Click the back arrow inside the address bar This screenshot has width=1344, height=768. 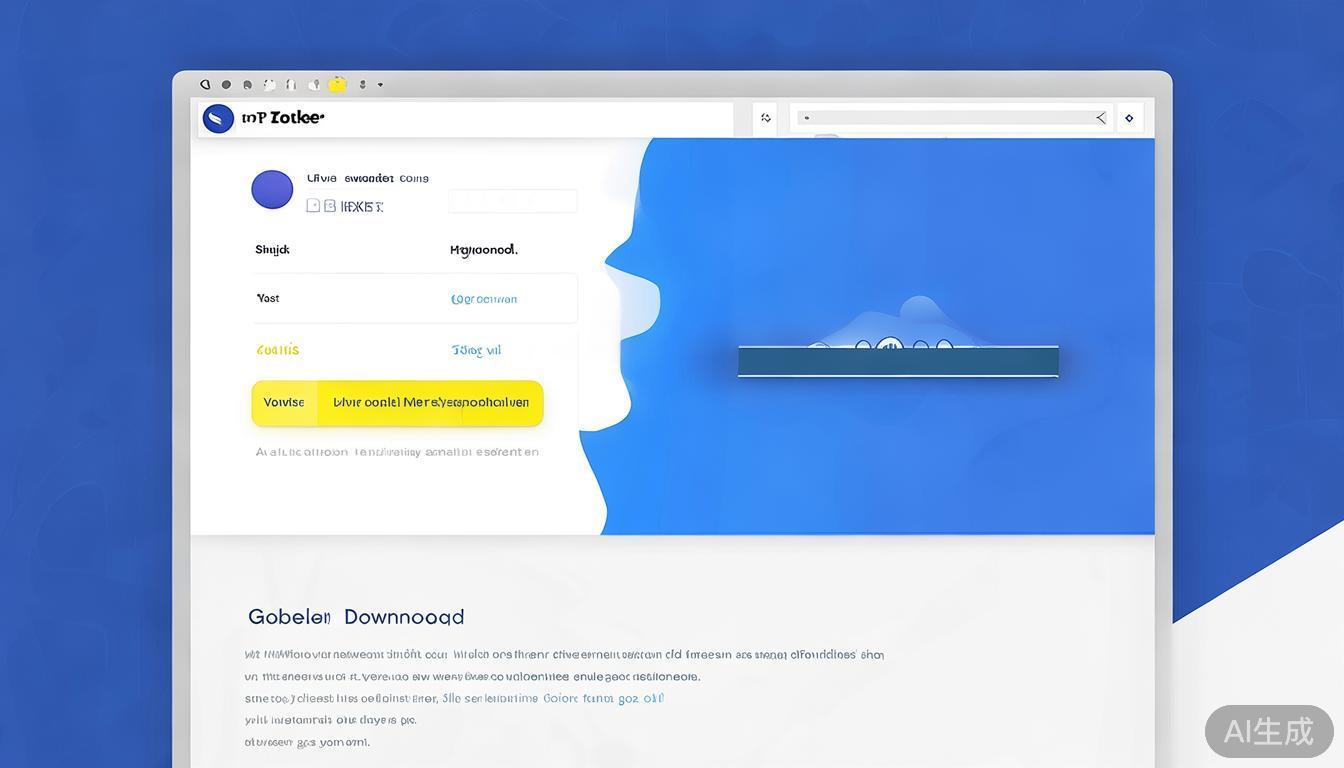[1101, 118]
